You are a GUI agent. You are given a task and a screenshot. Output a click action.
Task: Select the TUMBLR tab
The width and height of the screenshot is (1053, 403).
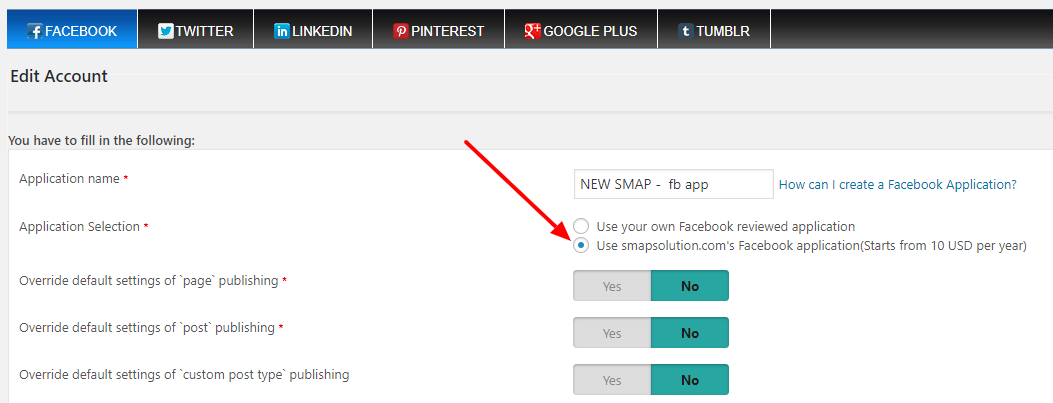[714, 29]
